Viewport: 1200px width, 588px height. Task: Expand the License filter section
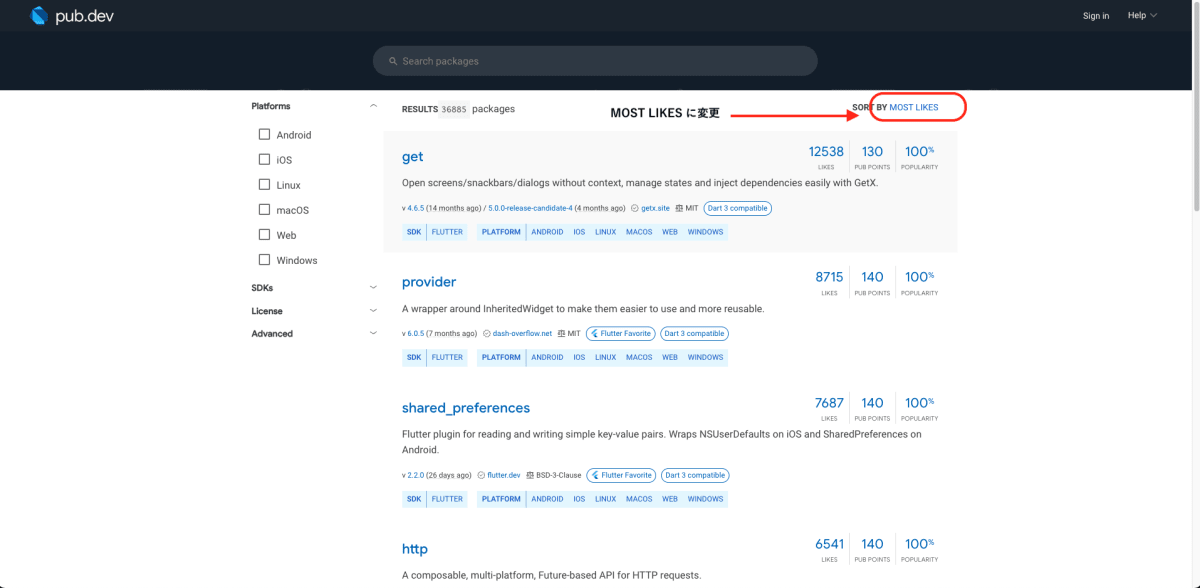pos(373,311)
